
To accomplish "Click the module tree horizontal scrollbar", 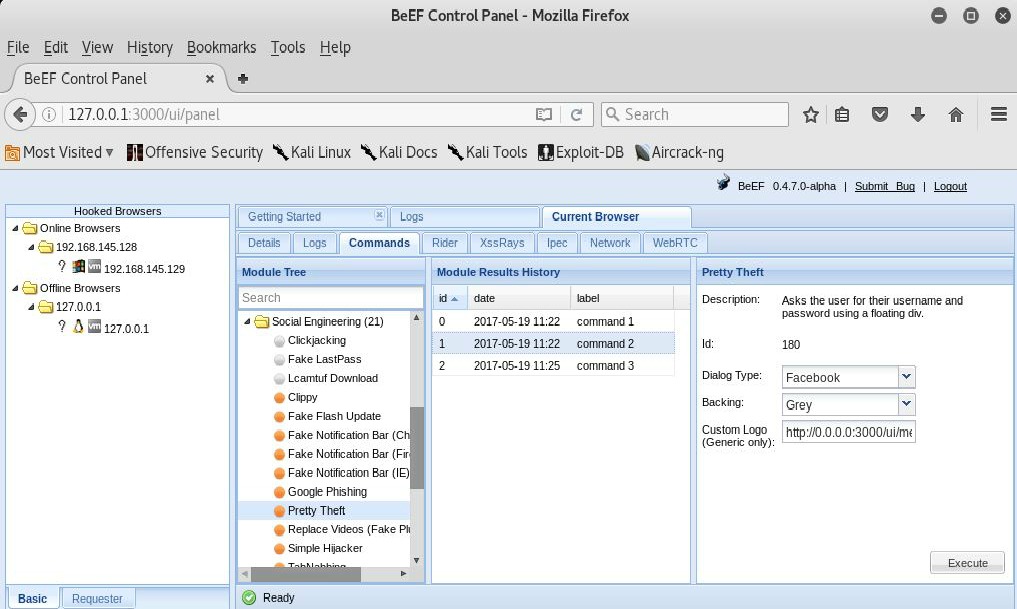I will [x=305, y=574].
